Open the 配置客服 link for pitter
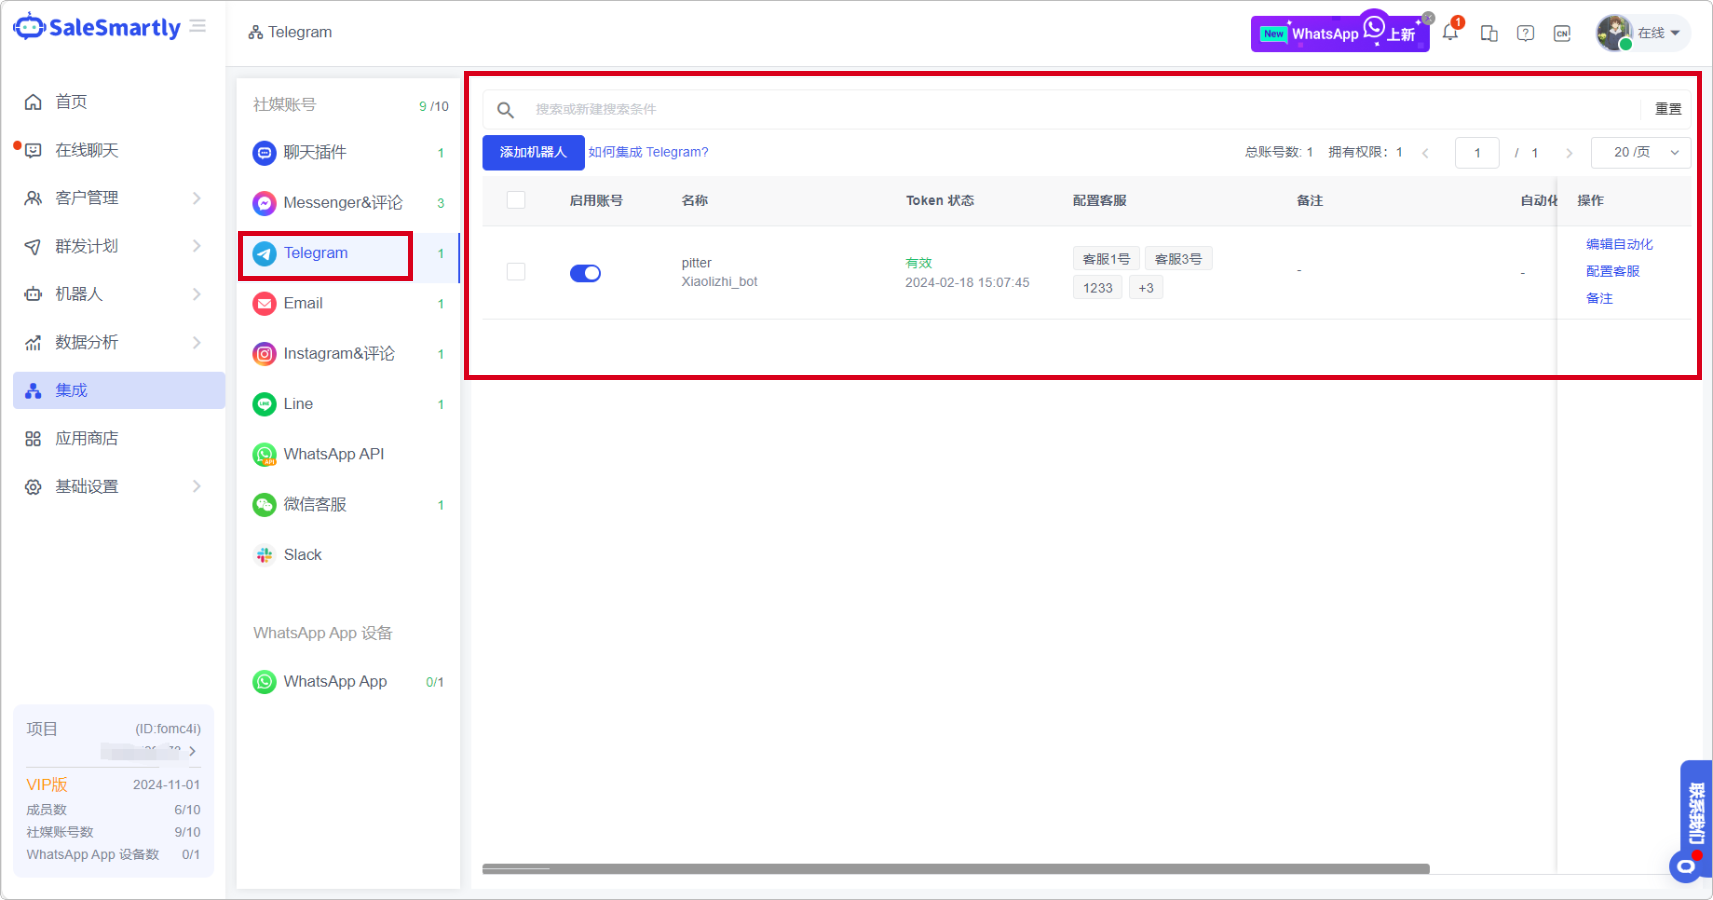This screenshot has width=1713, height=900. (1612, 270)
